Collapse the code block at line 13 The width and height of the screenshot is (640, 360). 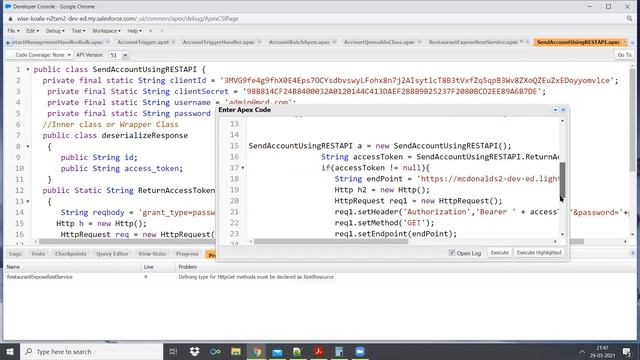tap(28, 201)
